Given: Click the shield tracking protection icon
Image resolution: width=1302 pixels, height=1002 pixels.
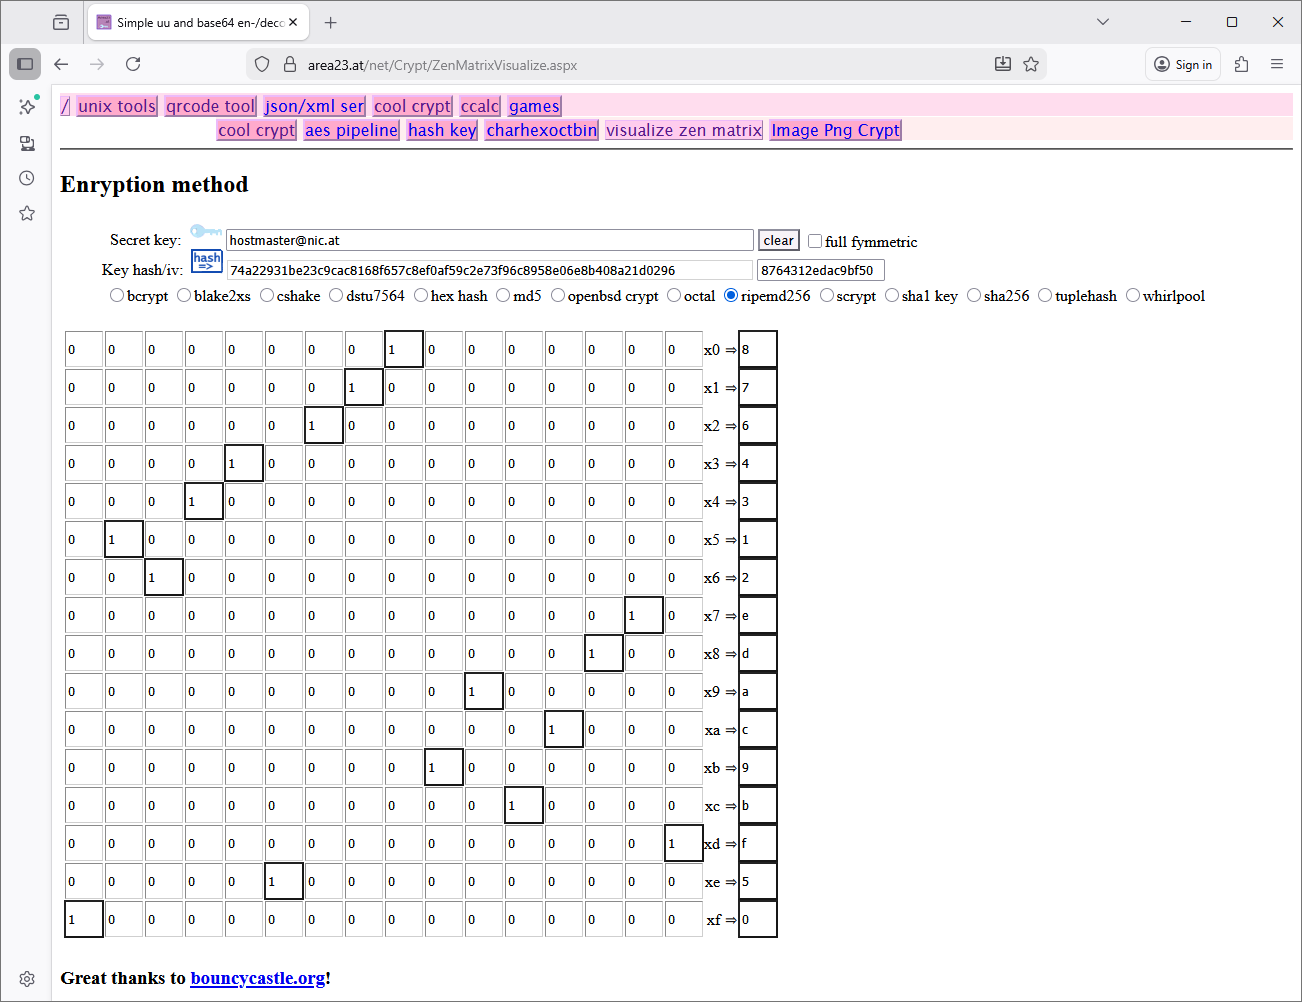Looking at the screenshot, I should (x=262, y=64).
